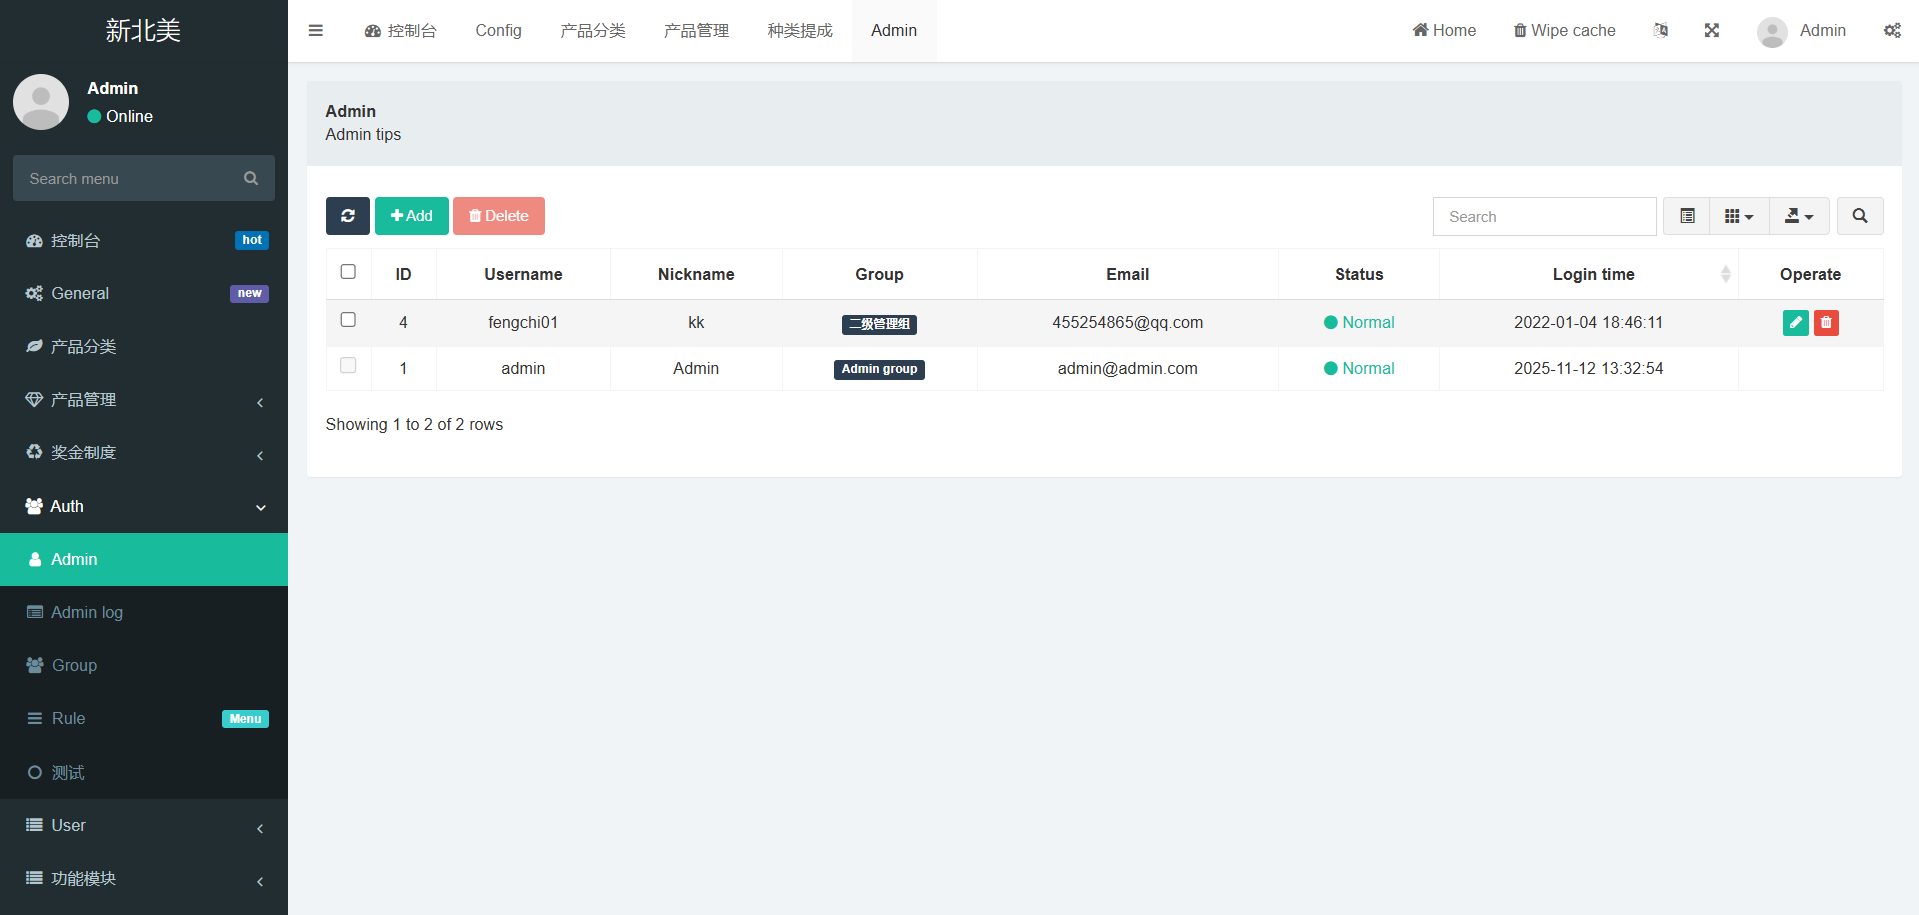Switch to the Config tab
The height and width of the screenshot is (915, 1919).
498,31
